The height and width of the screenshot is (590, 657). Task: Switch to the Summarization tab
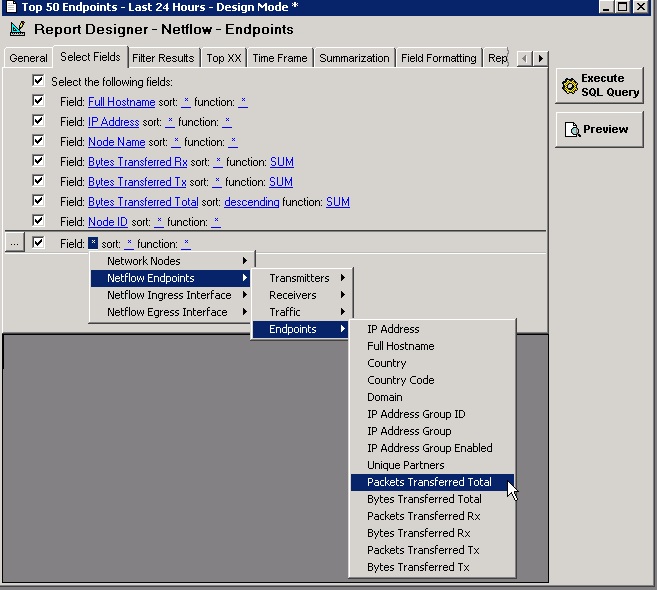click(354, 58)
